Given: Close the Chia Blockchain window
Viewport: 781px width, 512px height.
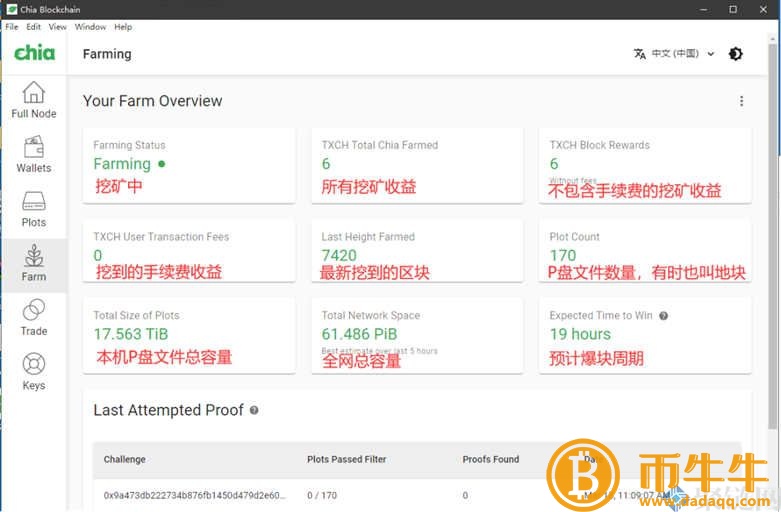Looking at the screenshot, I should click(x=764, y=9).
